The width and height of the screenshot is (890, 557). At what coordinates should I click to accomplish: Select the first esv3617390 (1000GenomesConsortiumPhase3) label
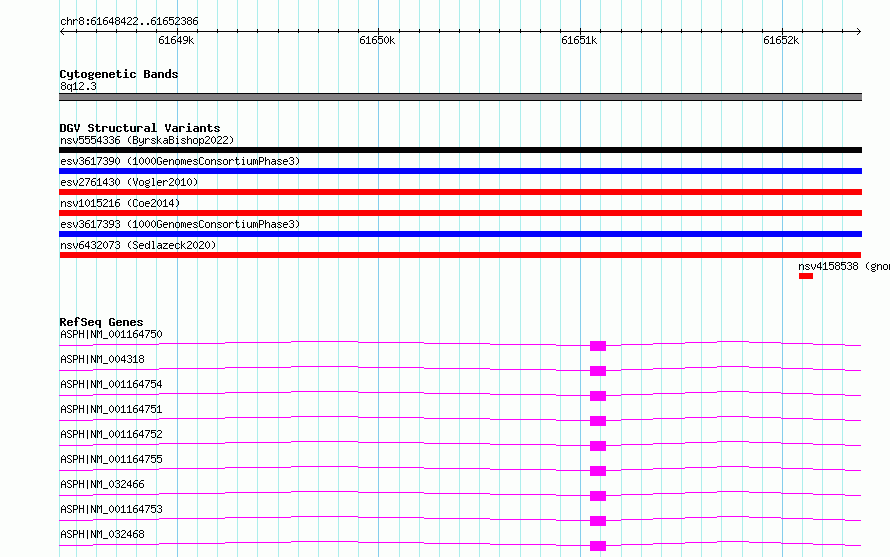point(180,161)
